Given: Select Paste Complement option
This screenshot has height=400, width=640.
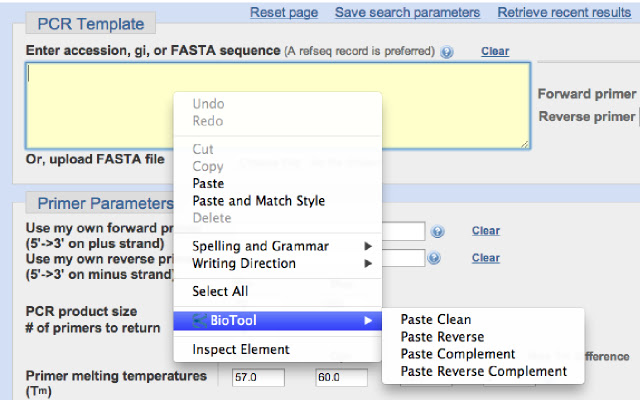Looking at the screenshot, I should (458, 354).
